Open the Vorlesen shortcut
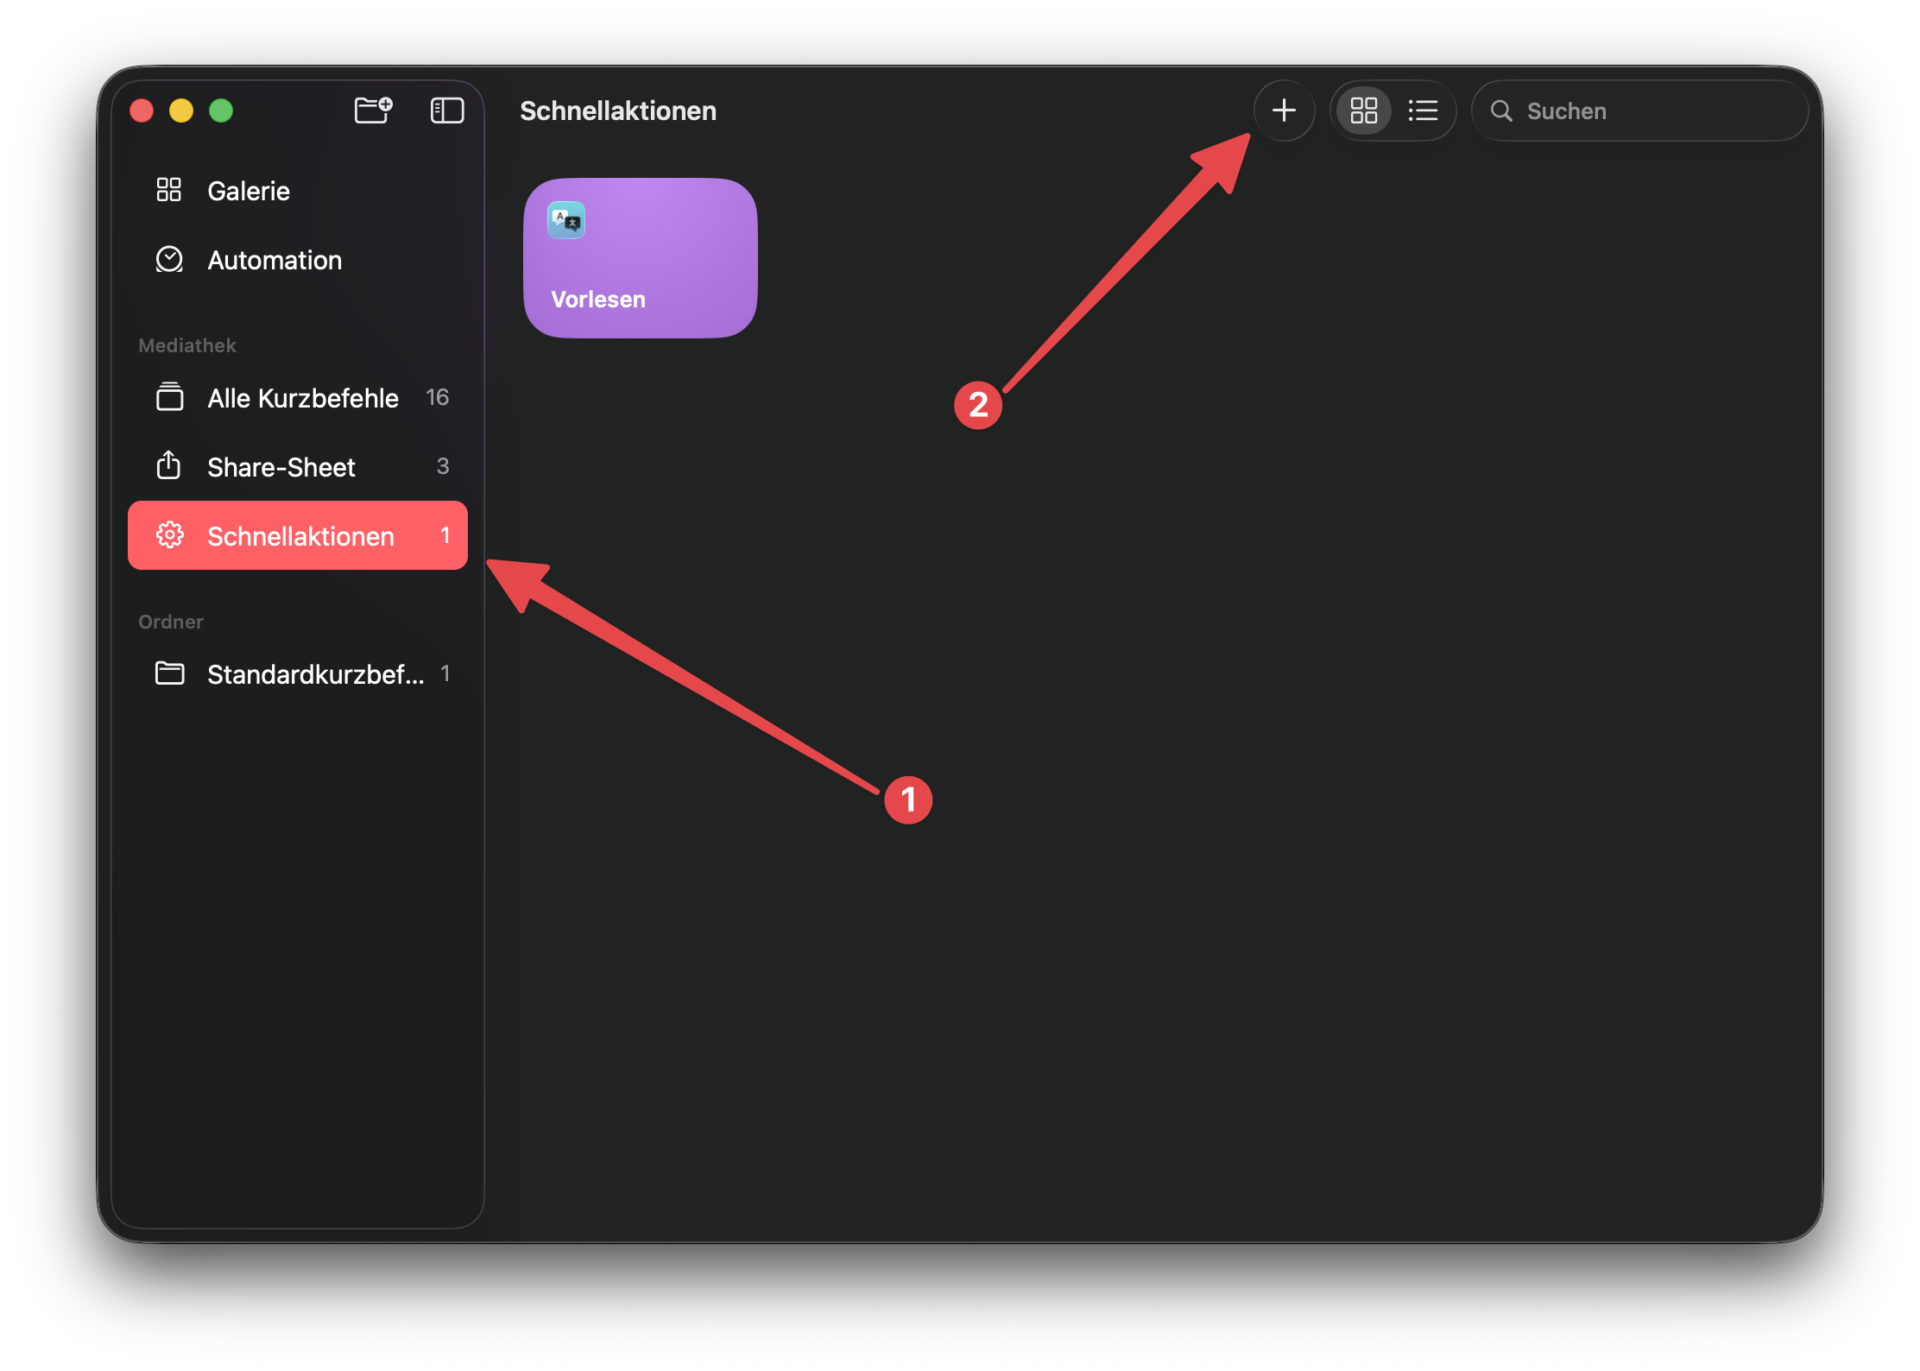Screen dimensions: 1920x1371 [639, 257]
